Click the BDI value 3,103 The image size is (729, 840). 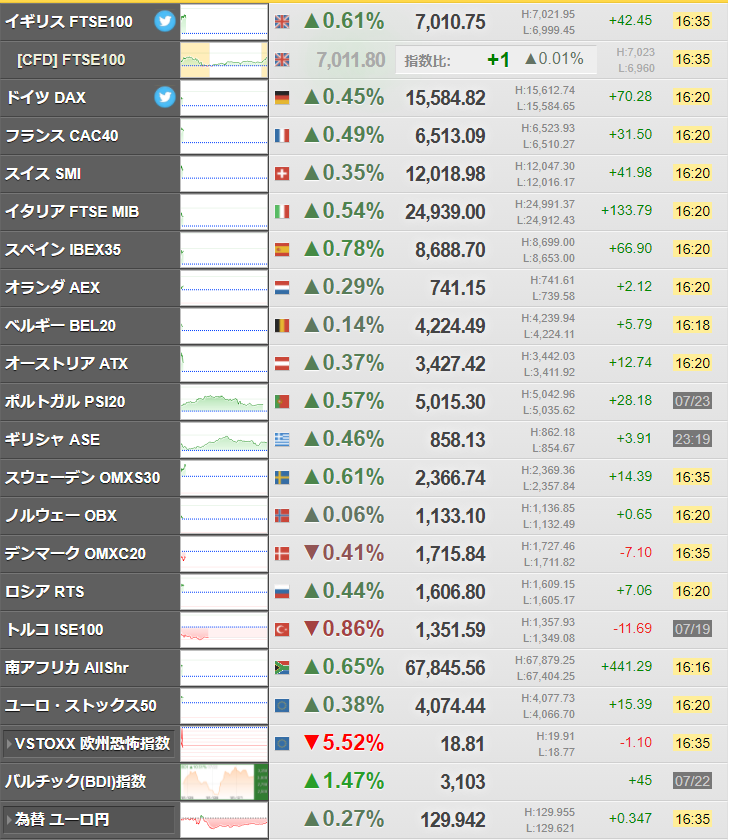(x=463, y=782)
